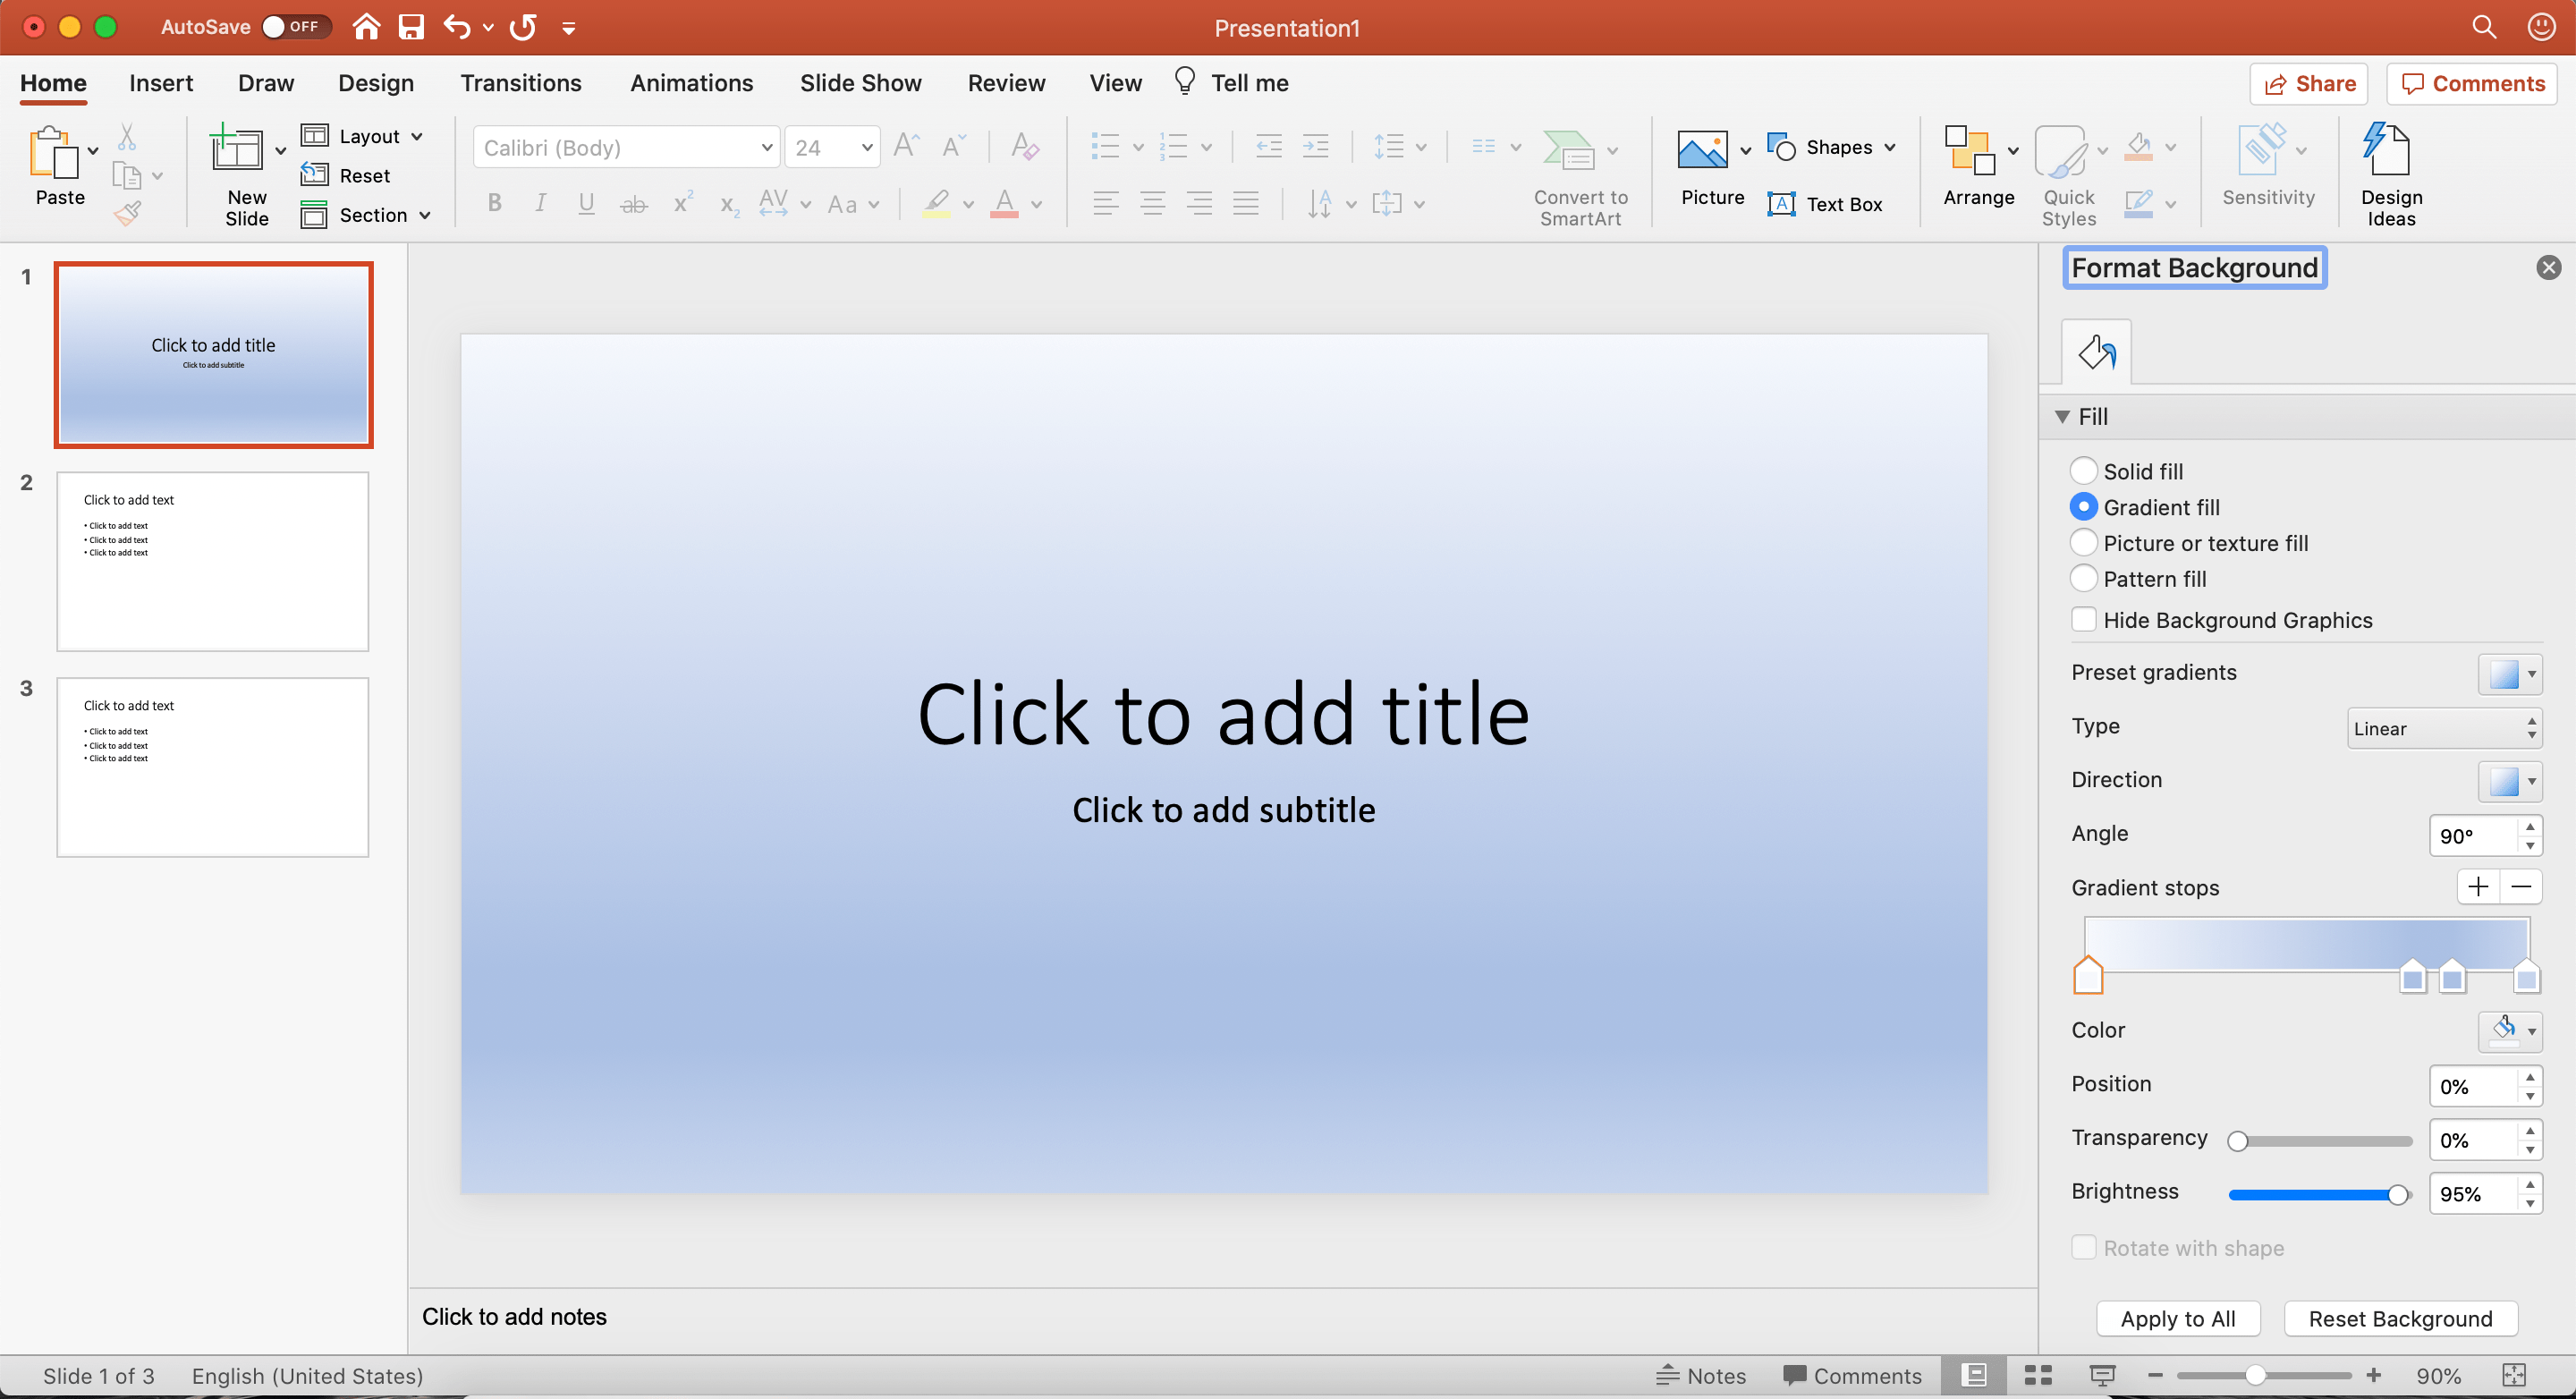Viewport: 2576px width, 1399px height.
Task: Click the Format Painter brush icon
Action: 127,213
